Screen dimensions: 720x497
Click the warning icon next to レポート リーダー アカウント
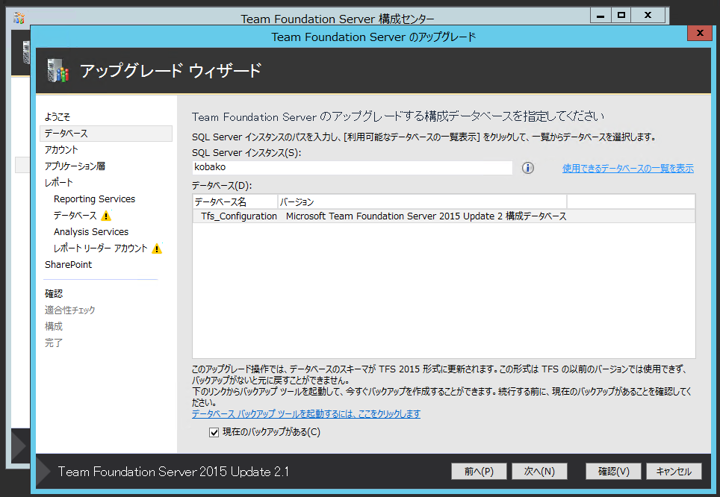point(157,248)
